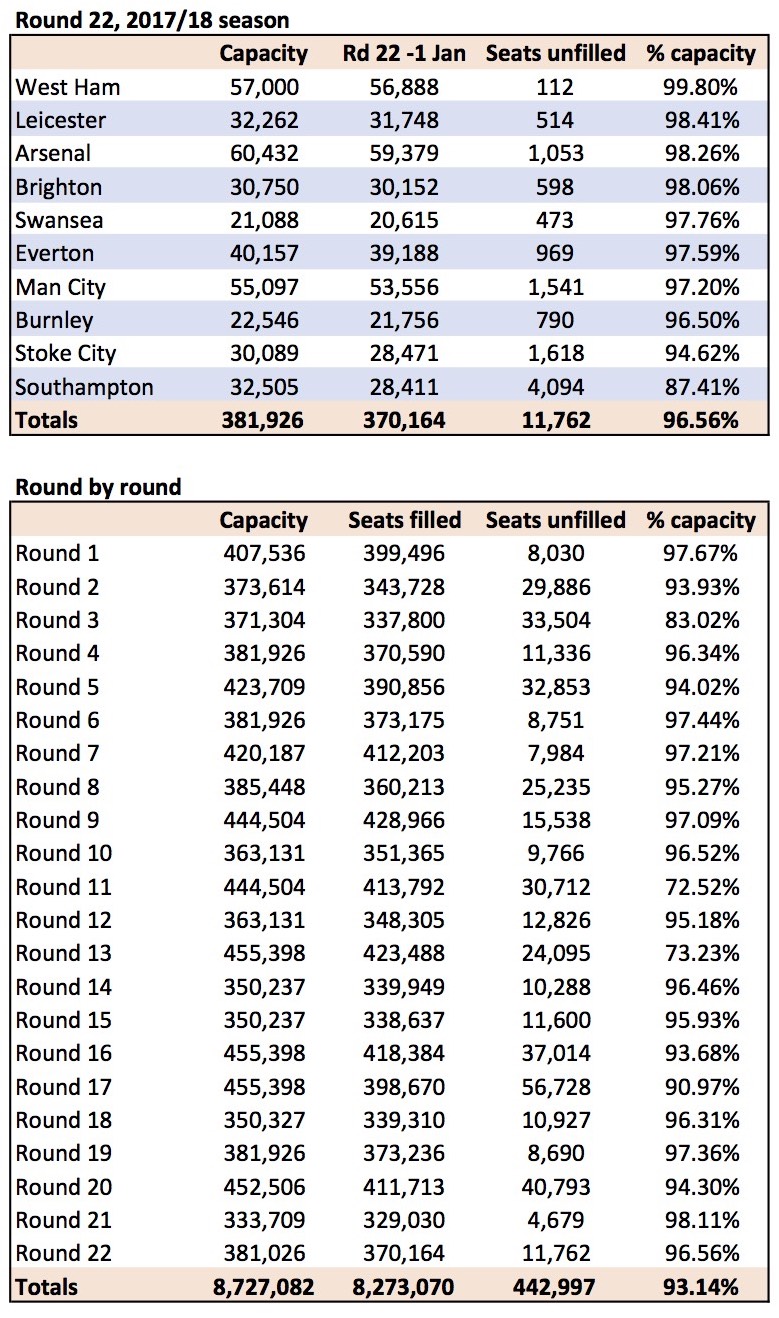Select Man City's % capacity 97.20%
This screenshot has height=1318, width=779.
coord(701,287)
